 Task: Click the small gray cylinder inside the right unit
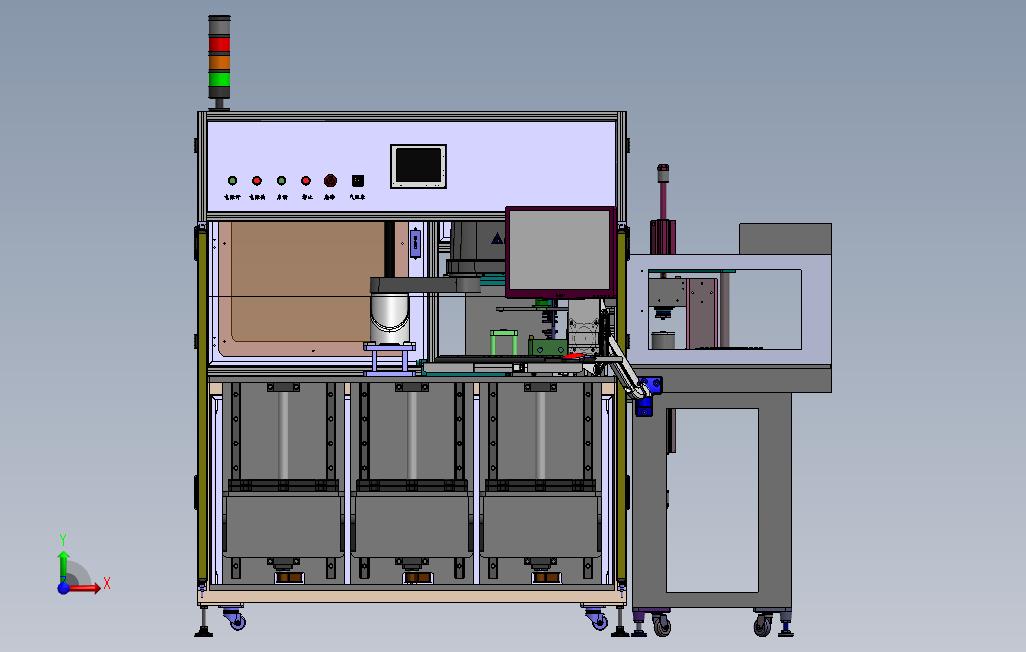[x=663, y=340]
